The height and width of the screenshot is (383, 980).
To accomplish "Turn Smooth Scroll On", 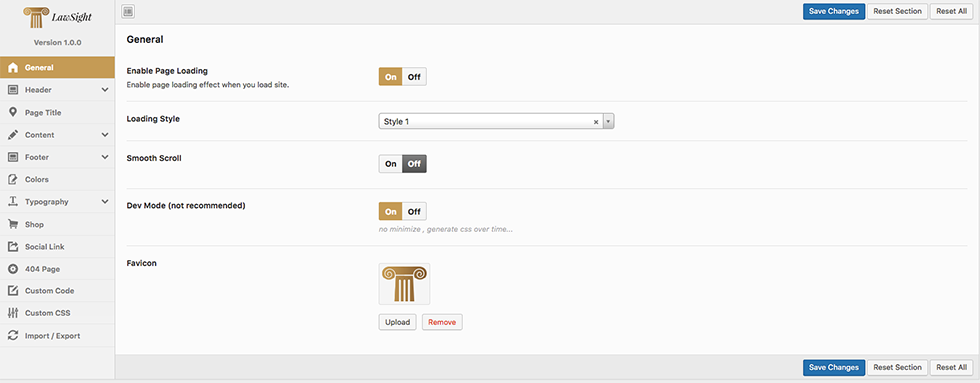I will (x=391, y=164).
